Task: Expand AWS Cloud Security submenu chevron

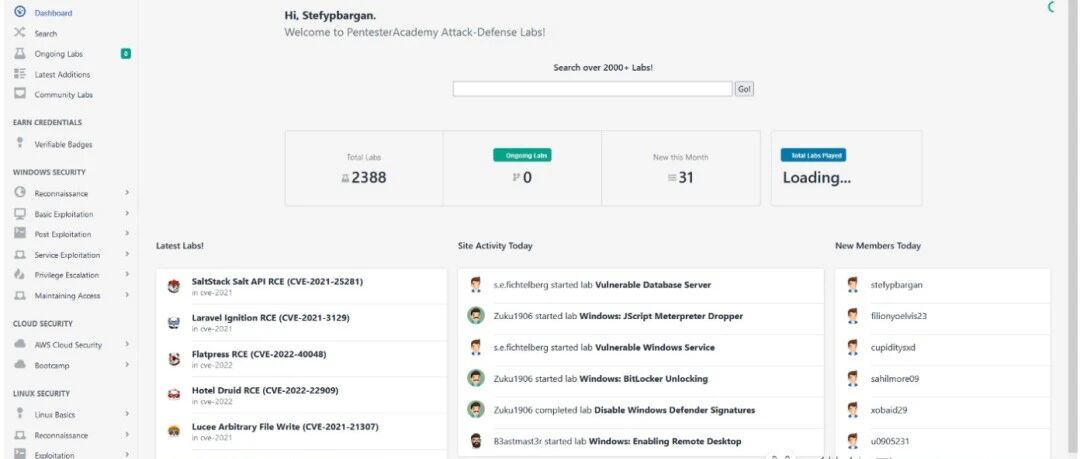Action: pyautogui.click(x=127, y=344)
